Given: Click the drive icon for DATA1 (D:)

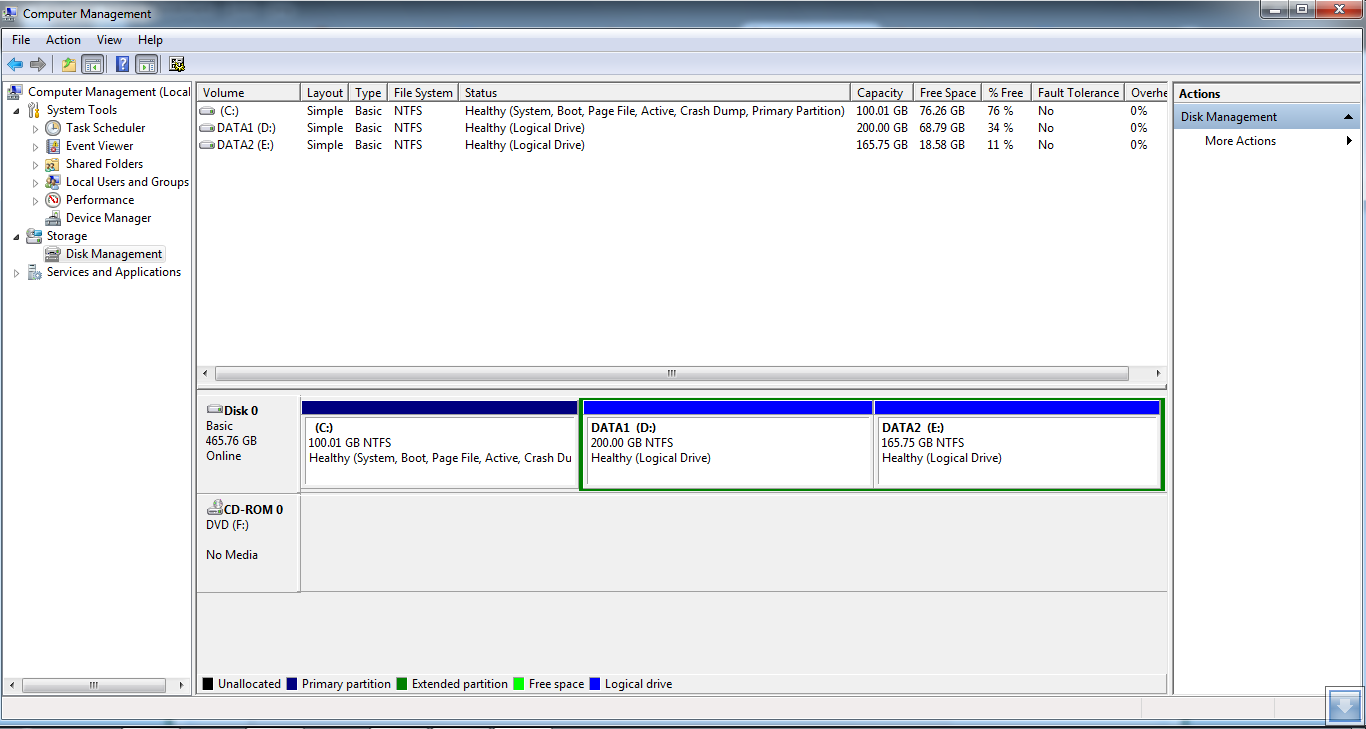Looking at the screenshot, I should (x=207, y=128).
